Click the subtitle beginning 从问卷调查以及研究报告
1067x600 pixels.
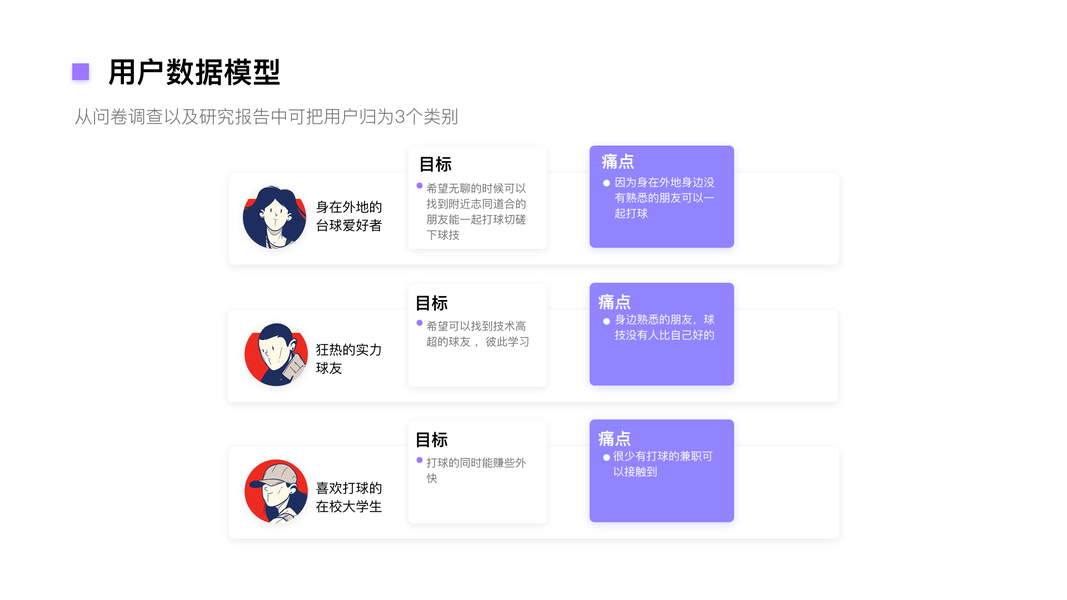266,117
